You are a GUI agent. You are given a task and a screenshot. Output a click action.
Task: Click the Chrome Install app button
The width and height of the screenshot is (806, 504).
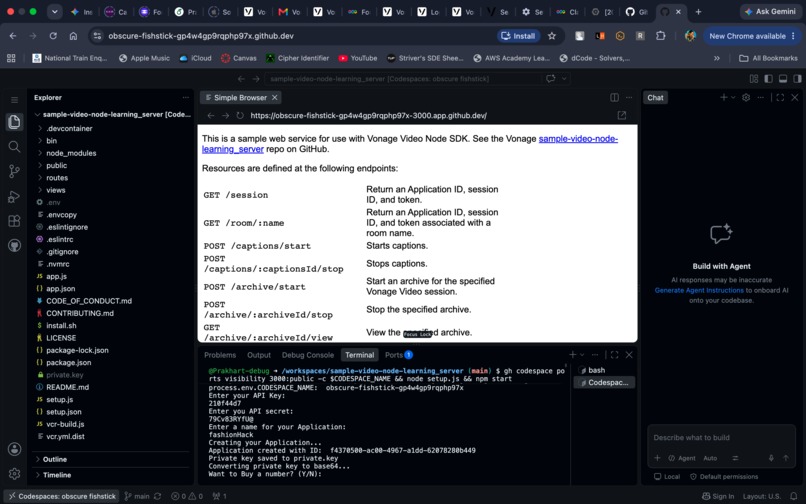(x=518, y=36)
